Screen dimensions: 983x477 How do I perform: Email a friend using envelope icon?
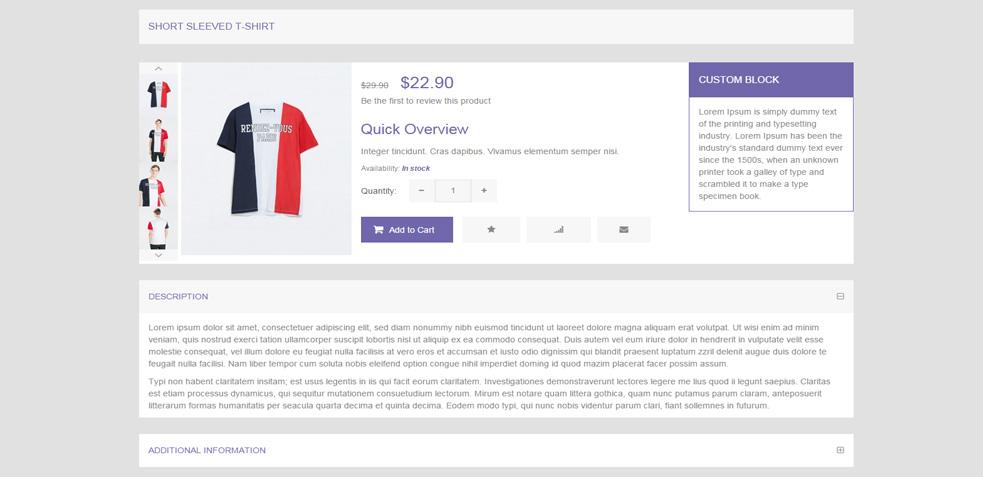coord(624,229)
